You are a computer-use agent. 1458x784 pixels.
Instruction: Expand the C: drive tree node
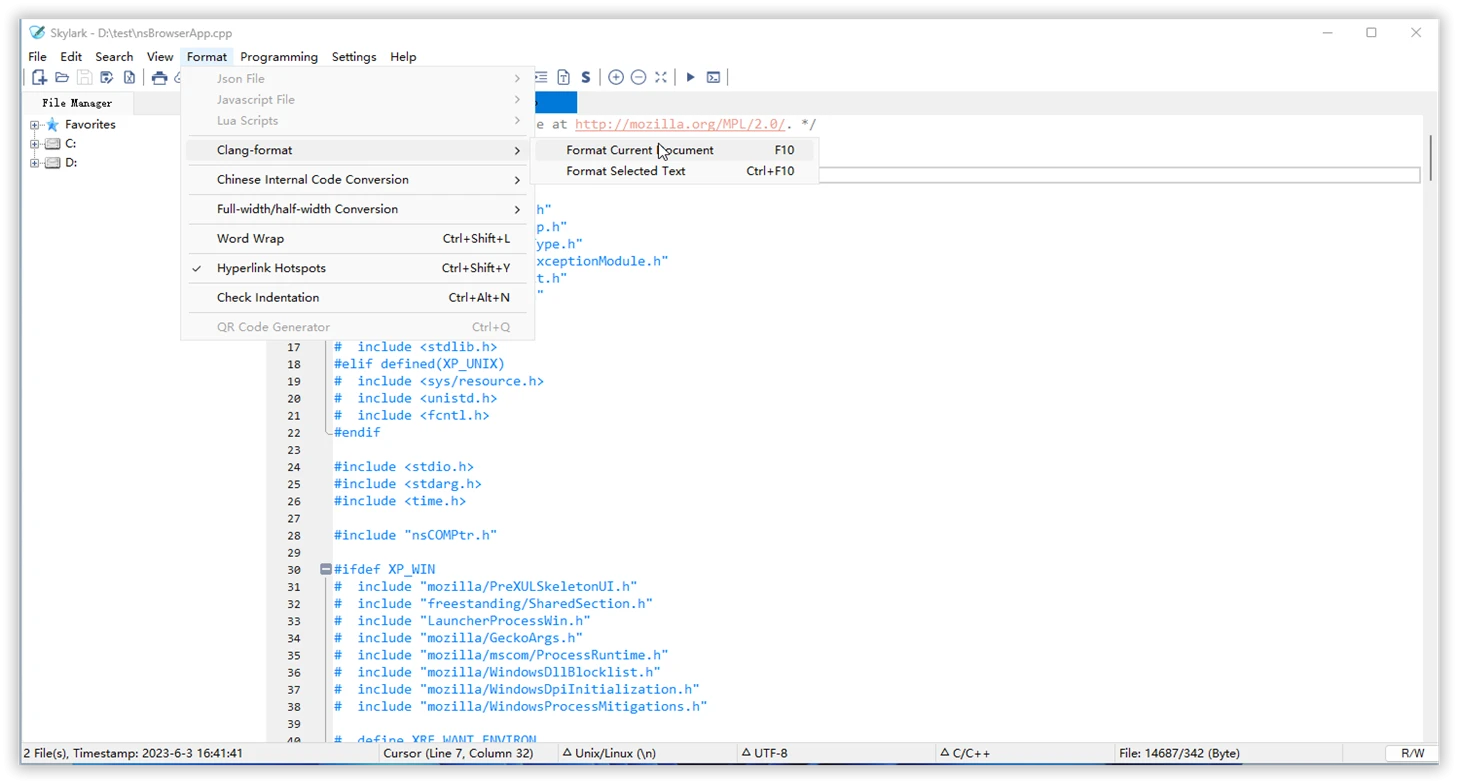click(35, 144)
